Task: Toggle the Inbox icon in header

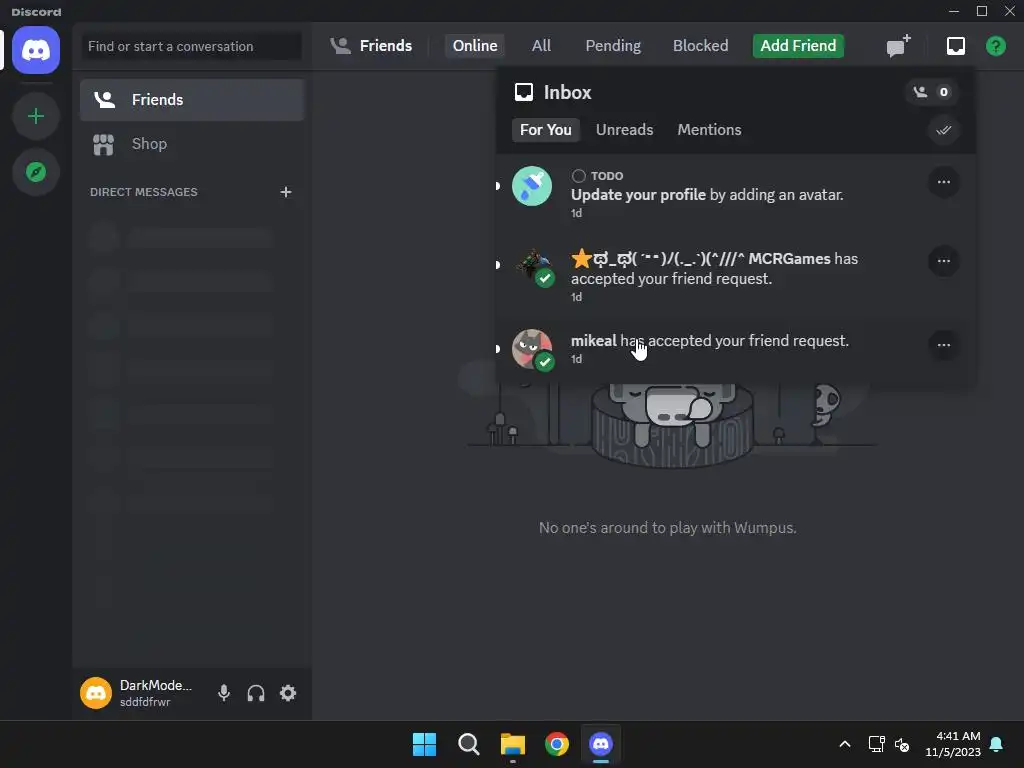Action: click(955, 46)
